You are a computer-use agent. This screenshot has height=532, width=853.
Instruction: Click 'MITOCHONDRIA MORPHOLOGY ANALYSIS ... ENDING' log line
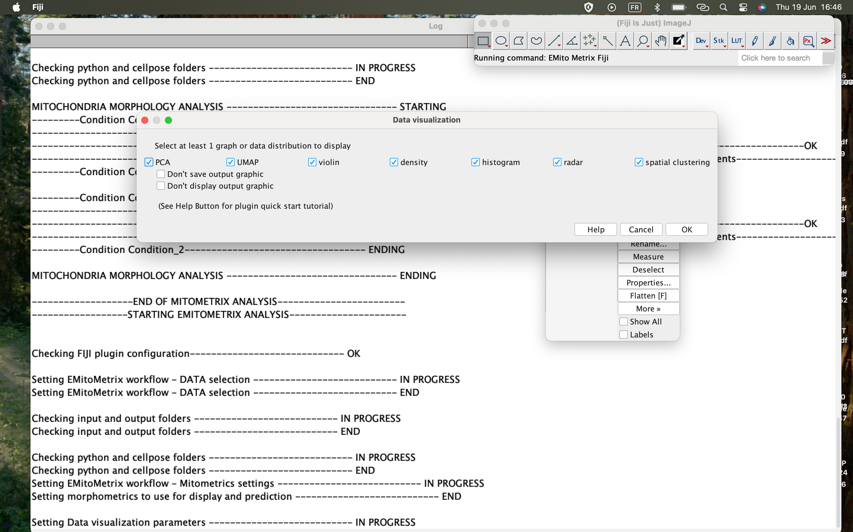pos(234,276)
